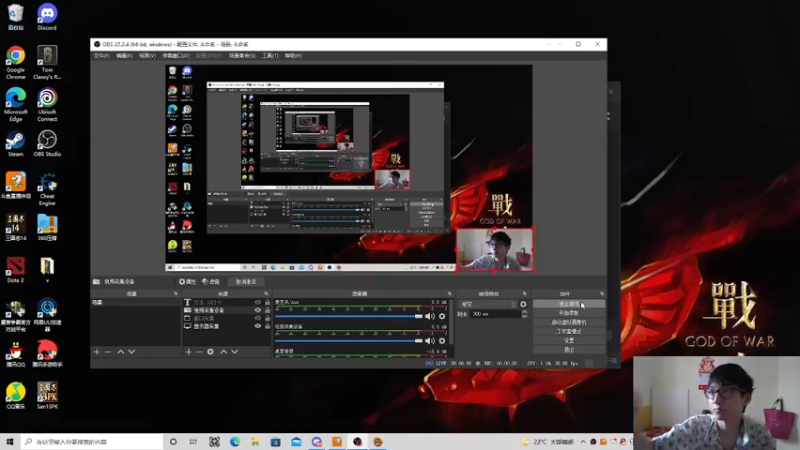Open the 文件(F) menu in OBS
800x450 pixels.
click(x=102, y=56)
